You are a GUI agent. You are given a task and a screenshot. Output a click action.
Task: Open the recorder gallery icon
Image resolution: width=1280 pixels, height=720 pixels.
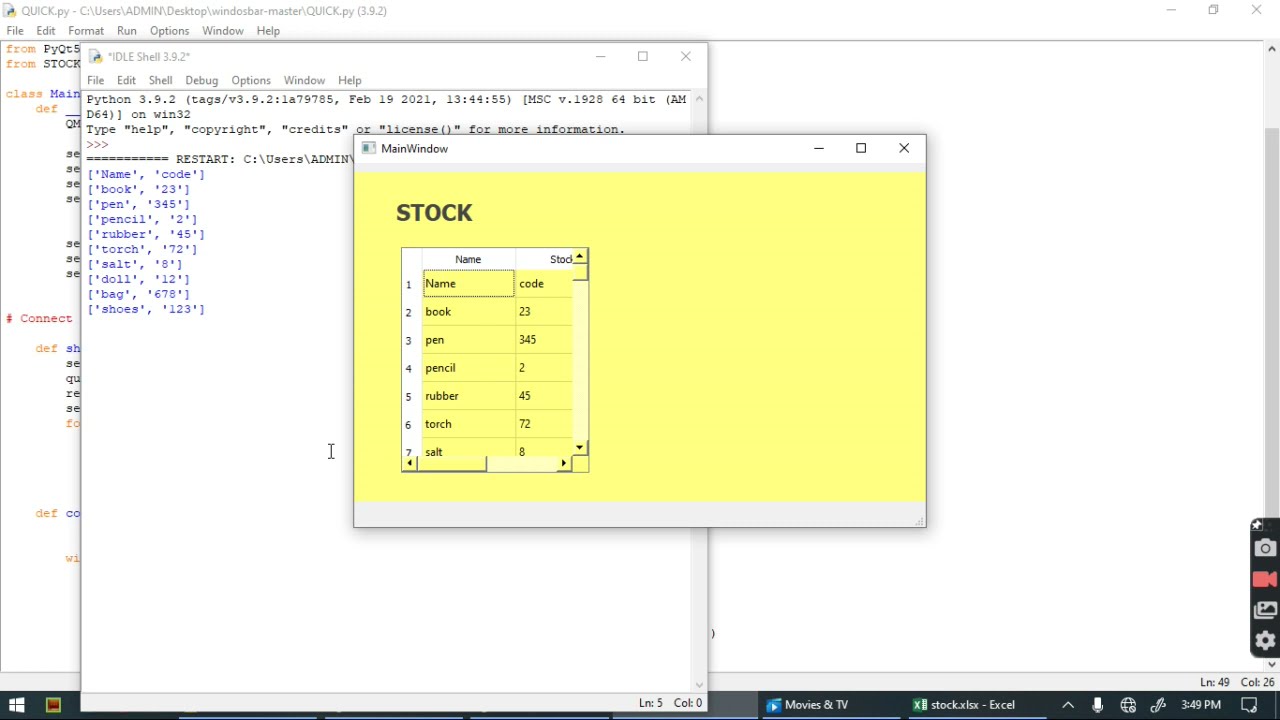(x=1265, y=610)
